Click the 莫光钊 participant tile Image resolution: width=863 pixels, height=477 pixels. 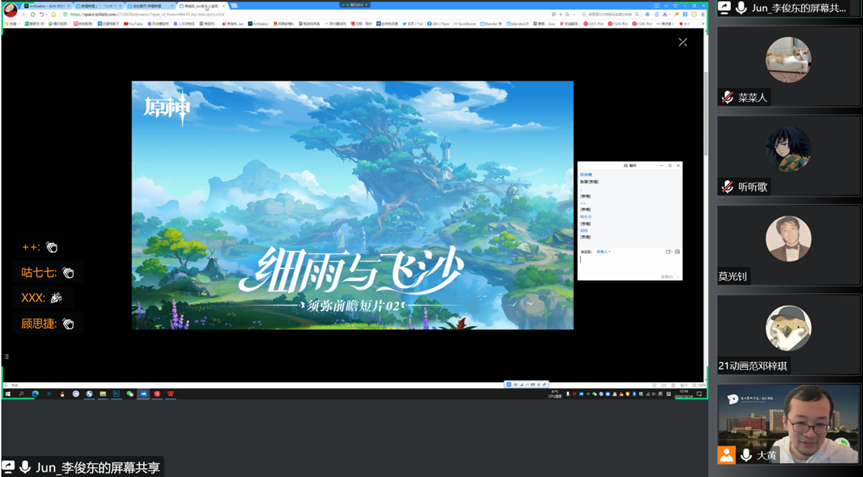coord(788,245)
